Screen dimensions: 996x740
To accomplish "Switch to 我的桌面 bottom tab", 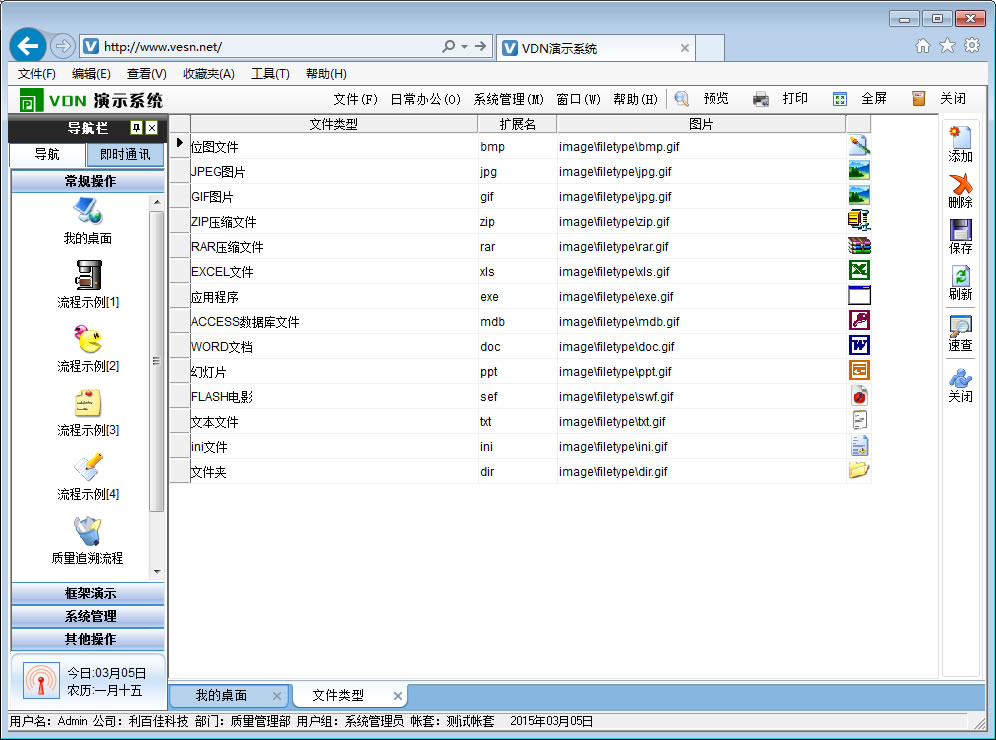I will coord(221,695).
